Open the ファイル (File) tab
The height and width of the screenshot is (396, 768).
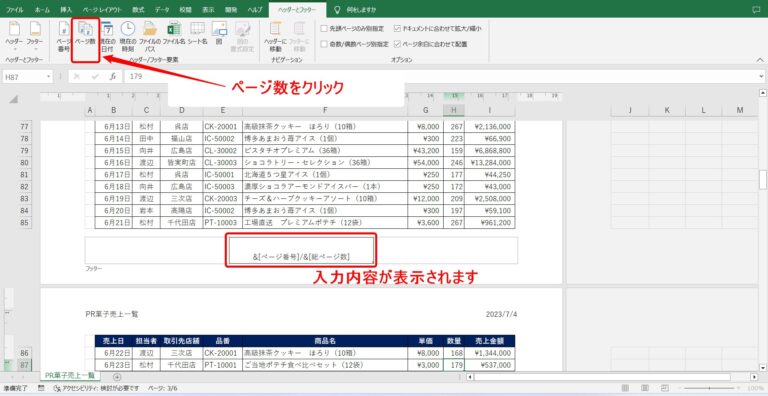click(x=14, y=9)
